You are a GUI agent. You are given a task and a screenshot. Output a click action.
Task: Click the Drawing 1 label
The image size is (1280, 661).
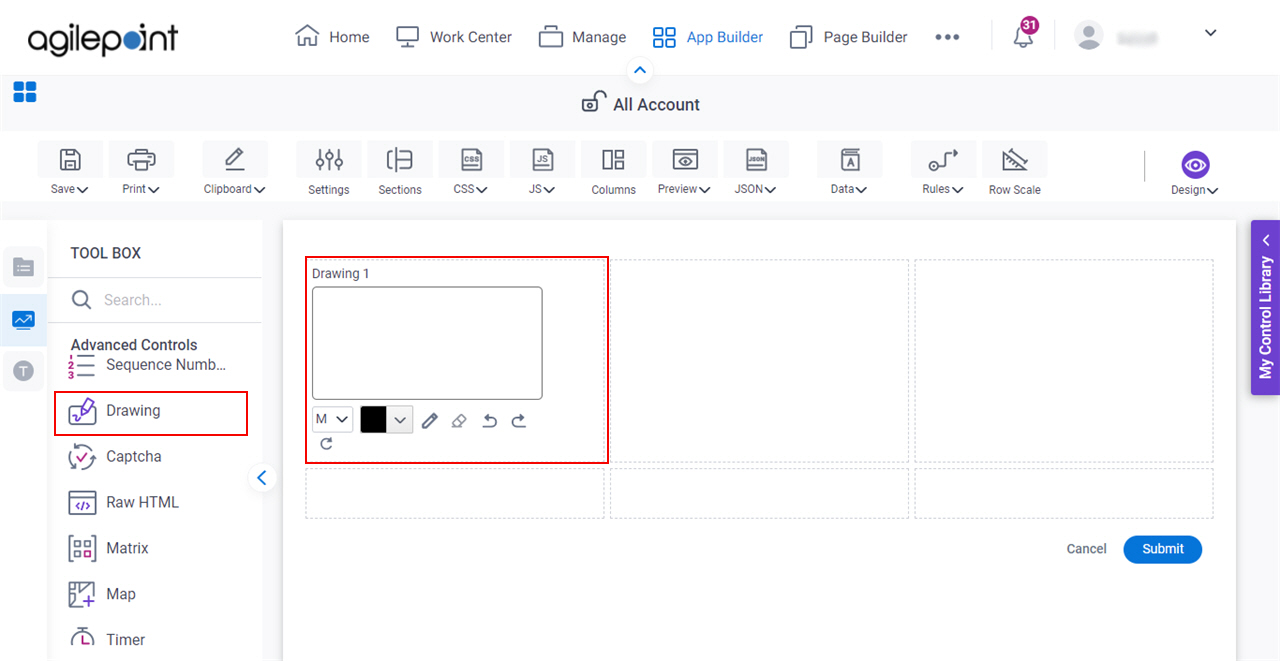340,274
